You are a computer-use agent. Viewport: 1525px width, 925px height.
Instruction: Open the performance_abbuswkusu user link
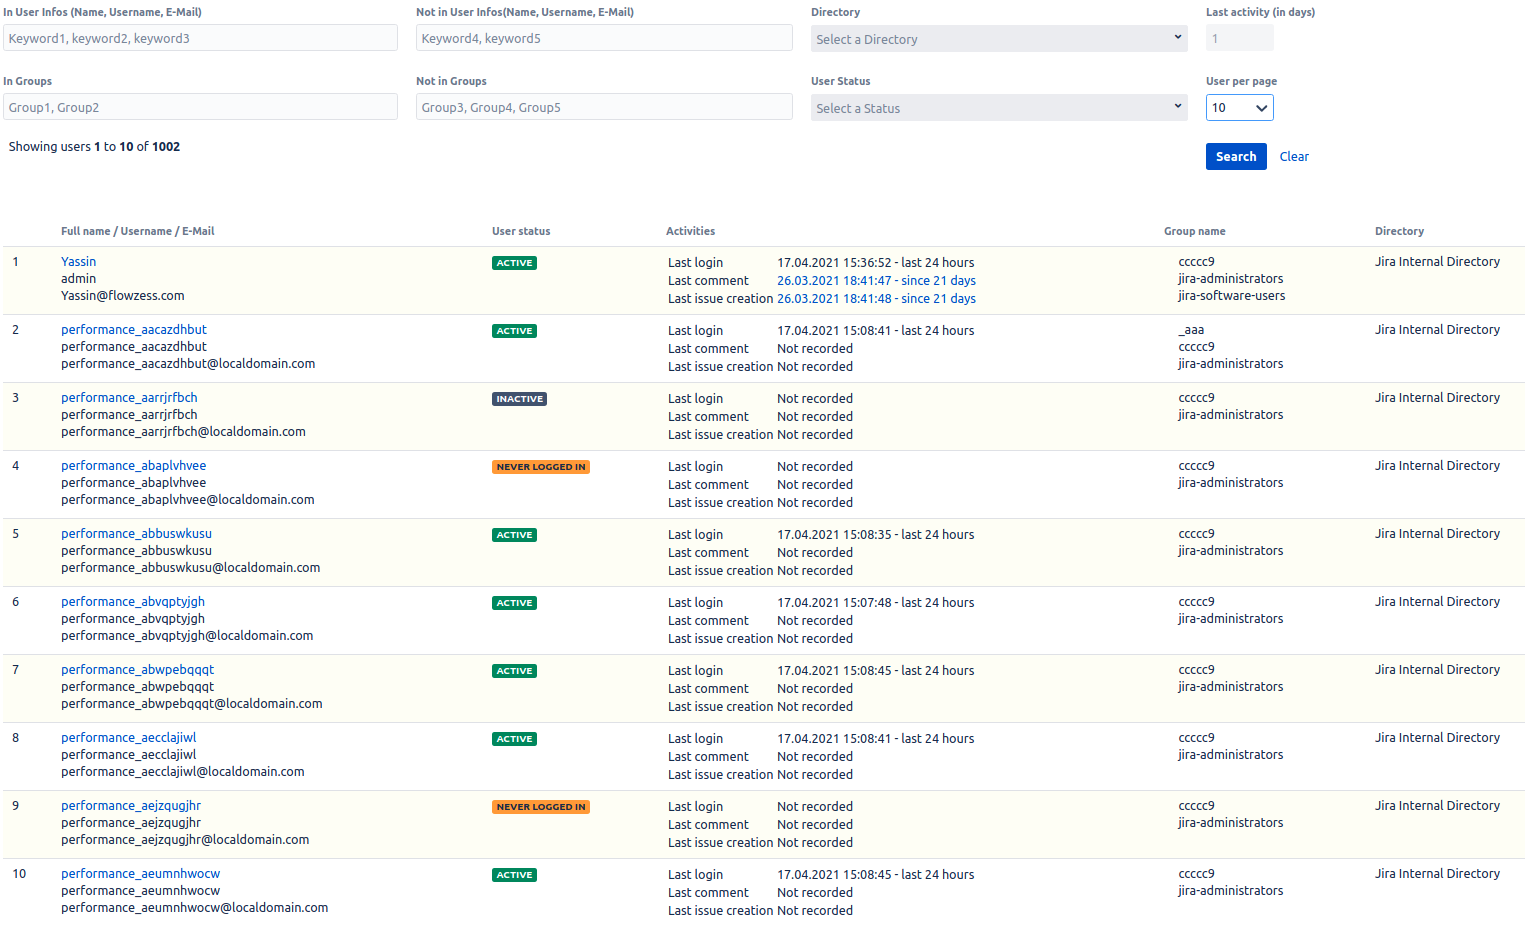coord(136,534)
